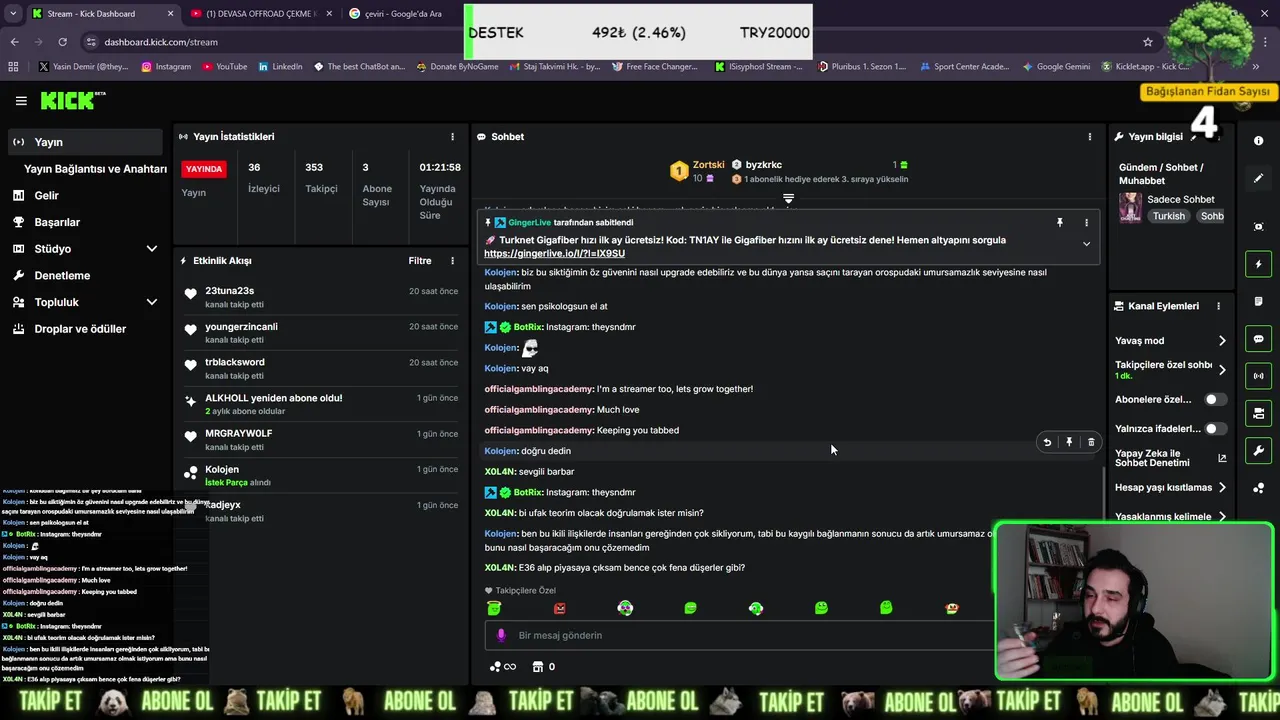This screenshot has width=1280, height=720.
Task: Expand the pinned message chevron
Action: coord(1086,244)
